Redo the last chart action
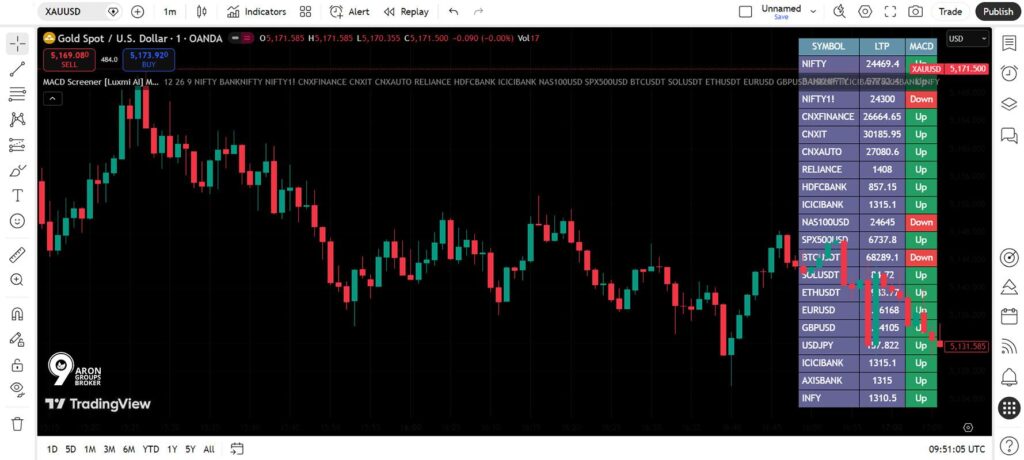The image size is (1024, 460). [x=478, y=11]
